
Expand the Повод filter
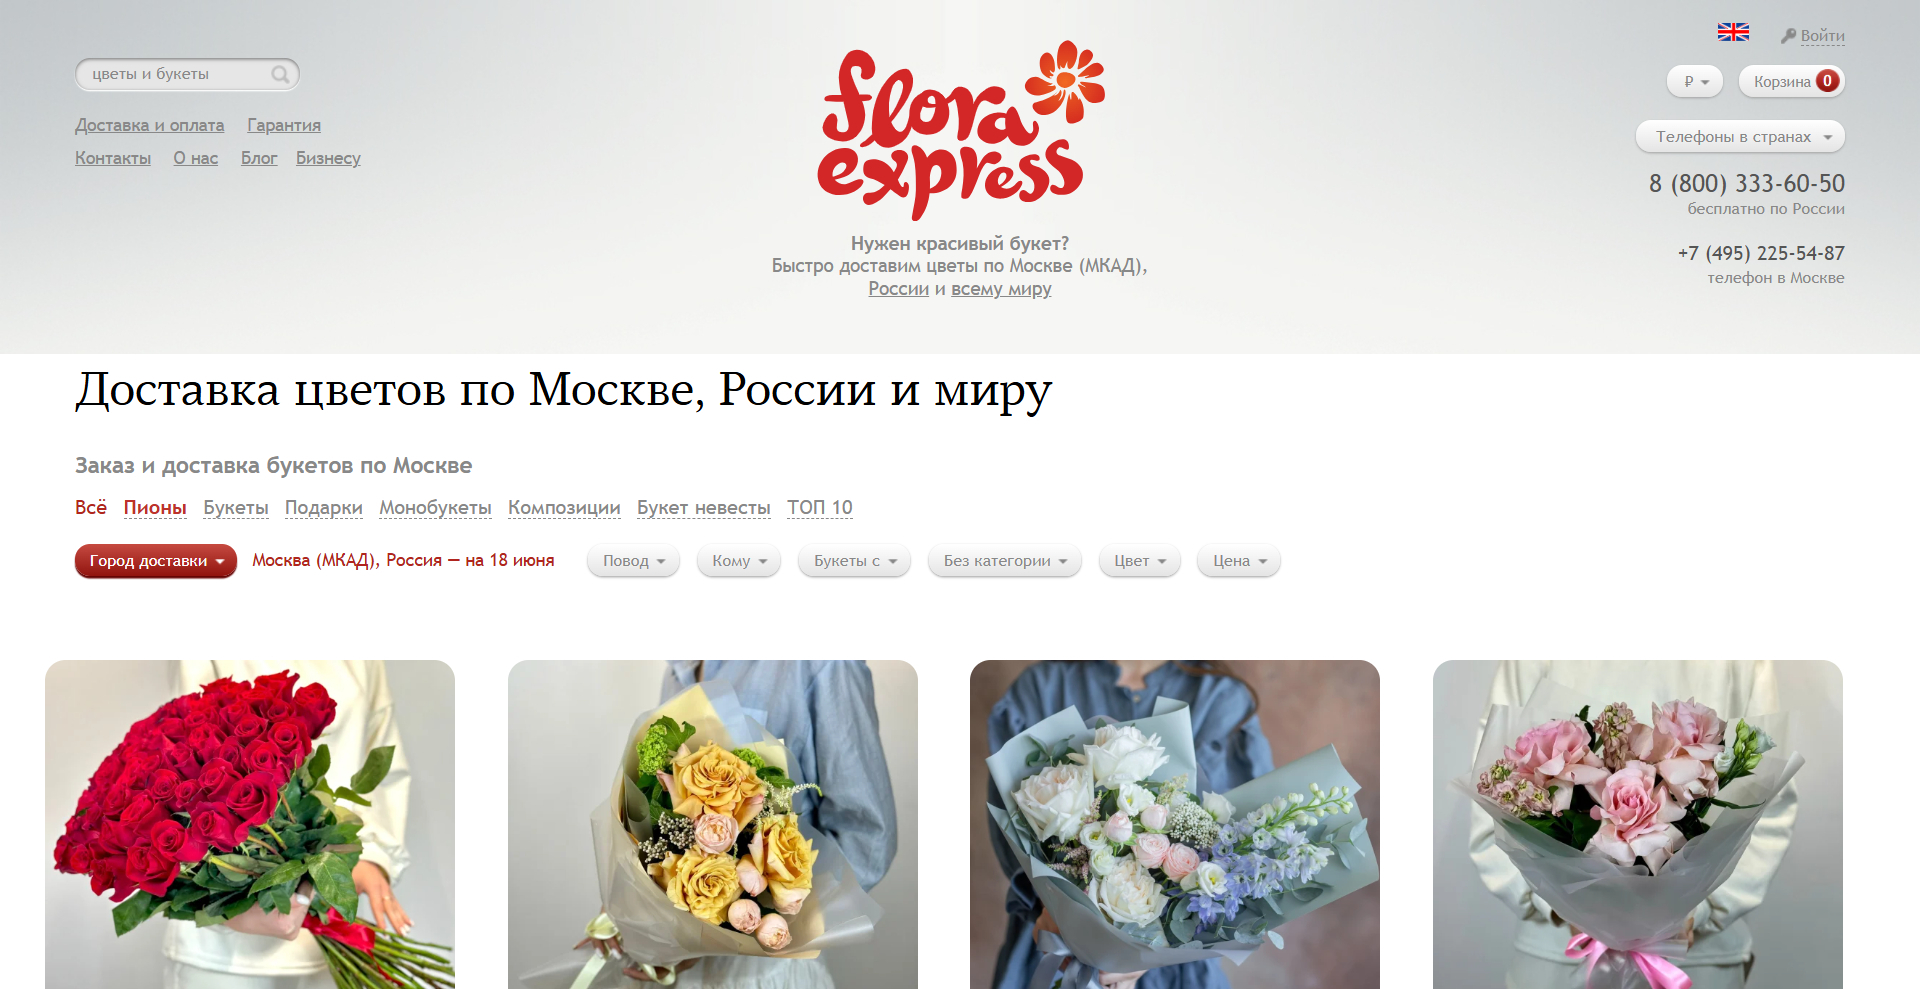coord(634,560)
